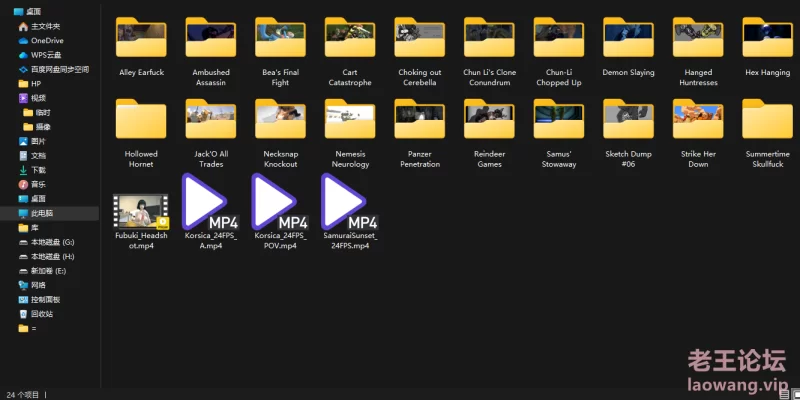The width and height of the screenshot is (800, 400).
Task: Select the Fubuki_Headshot.mp4 video thumbnail
Action: coord(140,212)
